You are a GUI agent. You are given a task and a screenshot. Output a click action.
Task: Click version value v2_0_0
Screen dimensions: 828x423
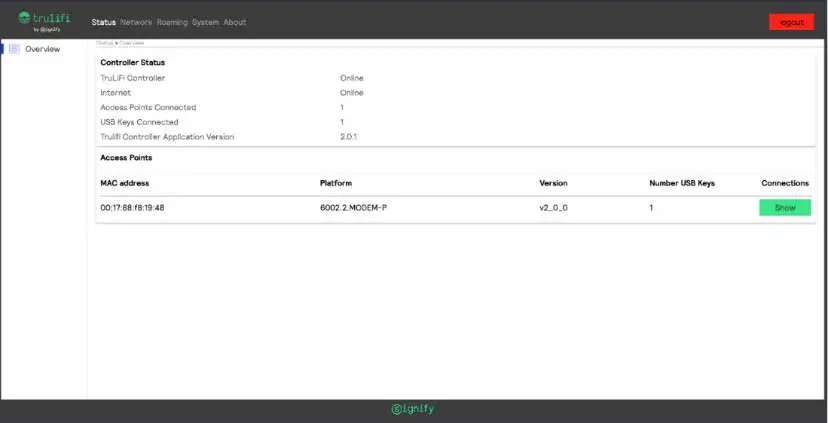(553, 208)
